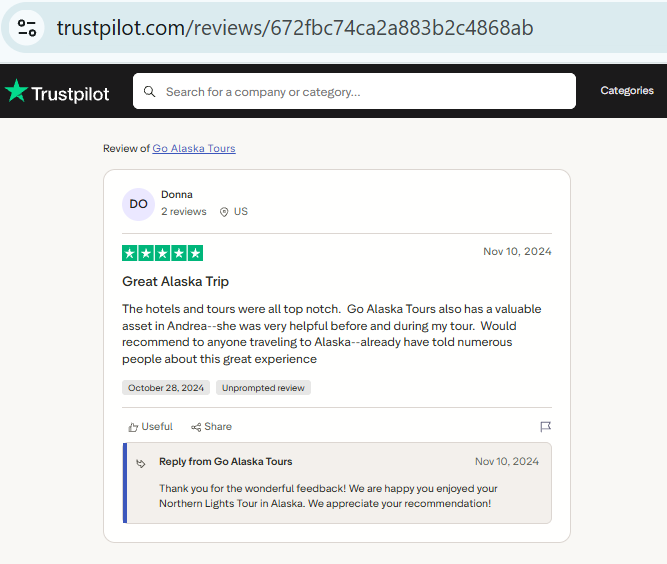Viewport: 667px width, 564px height.
Task: Click the reply date 'Nov 10, 2024'
Action: click(x=507, y=461)
